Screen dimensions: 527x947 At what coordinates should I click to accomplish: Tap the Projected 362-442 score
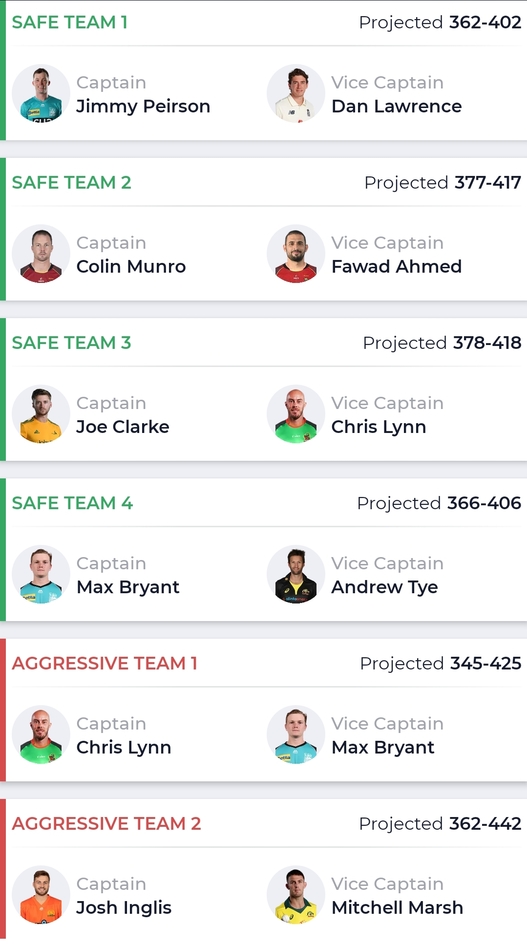click(440, 823)
